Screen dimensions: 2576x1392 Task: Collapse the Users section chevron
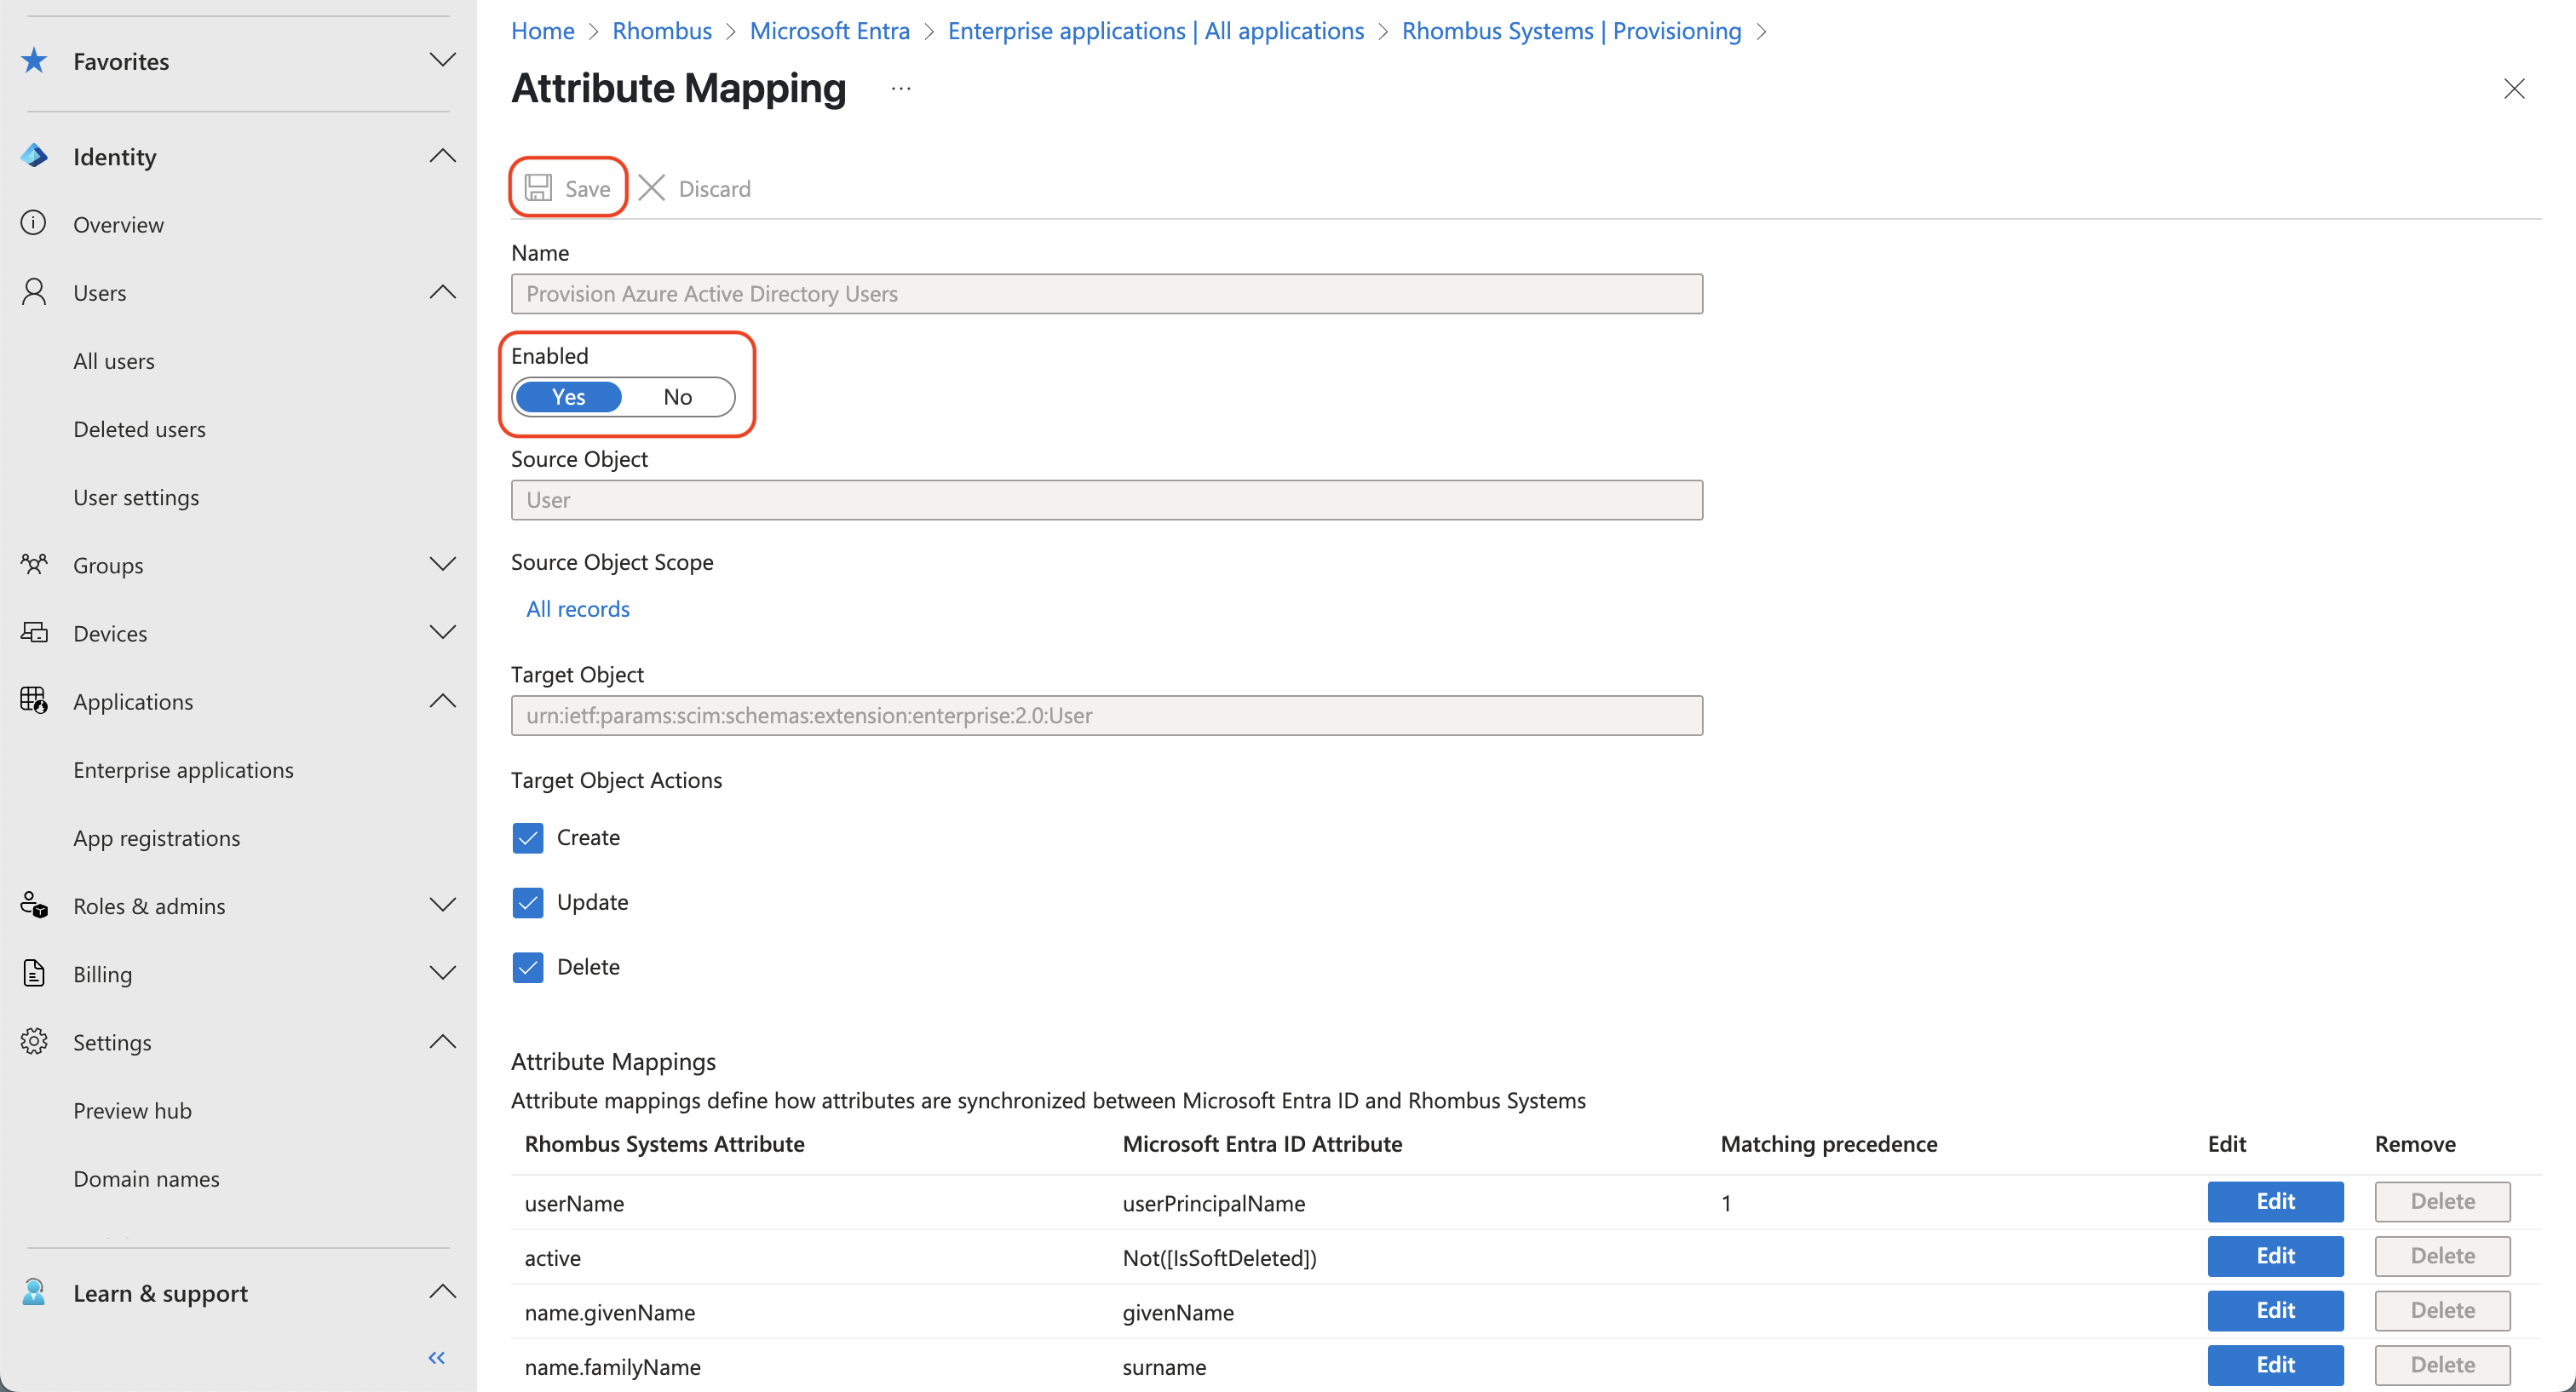click(x=442, y=291)
